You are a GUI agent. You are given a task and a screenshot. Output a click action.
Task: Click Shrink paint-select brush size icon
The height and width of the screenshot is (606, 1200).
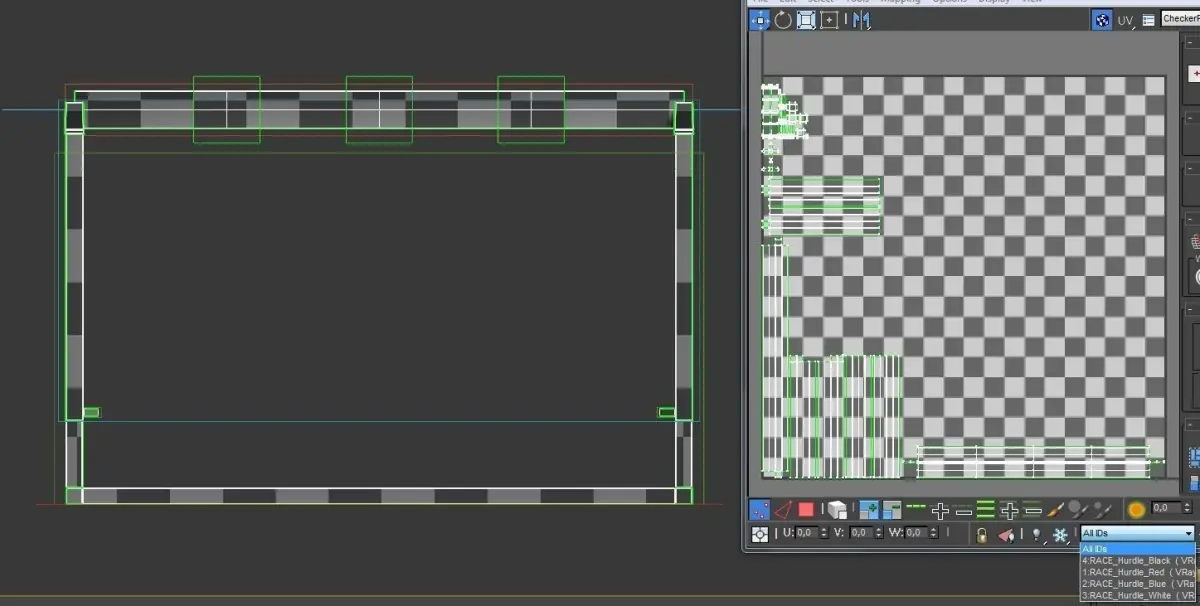tap(1101, 510)
